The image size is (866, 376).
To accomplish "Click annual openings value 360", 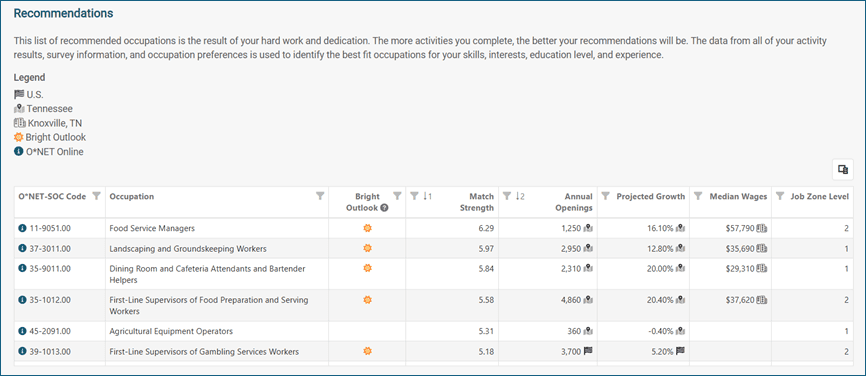I will (574, 331).
